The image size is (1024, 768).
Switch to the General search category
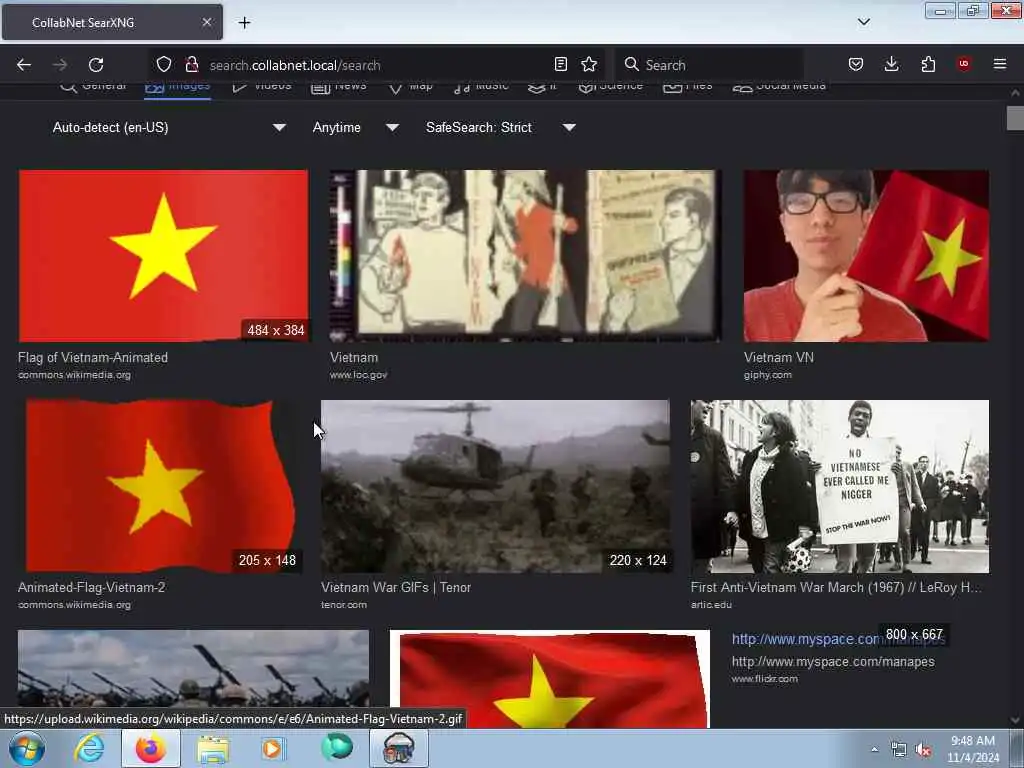93,86
